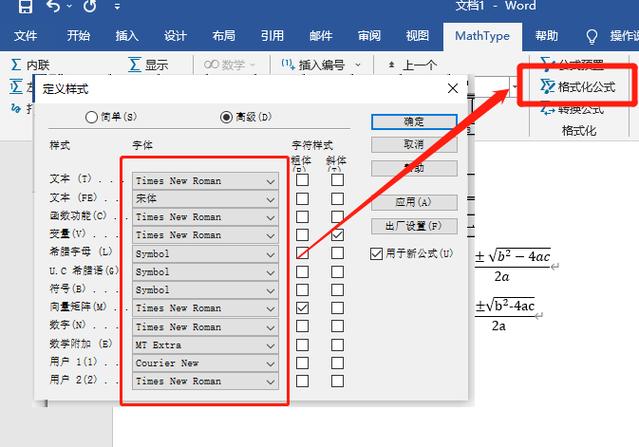Toggle italic checkbox for 用户2(2)

point(337,381)
